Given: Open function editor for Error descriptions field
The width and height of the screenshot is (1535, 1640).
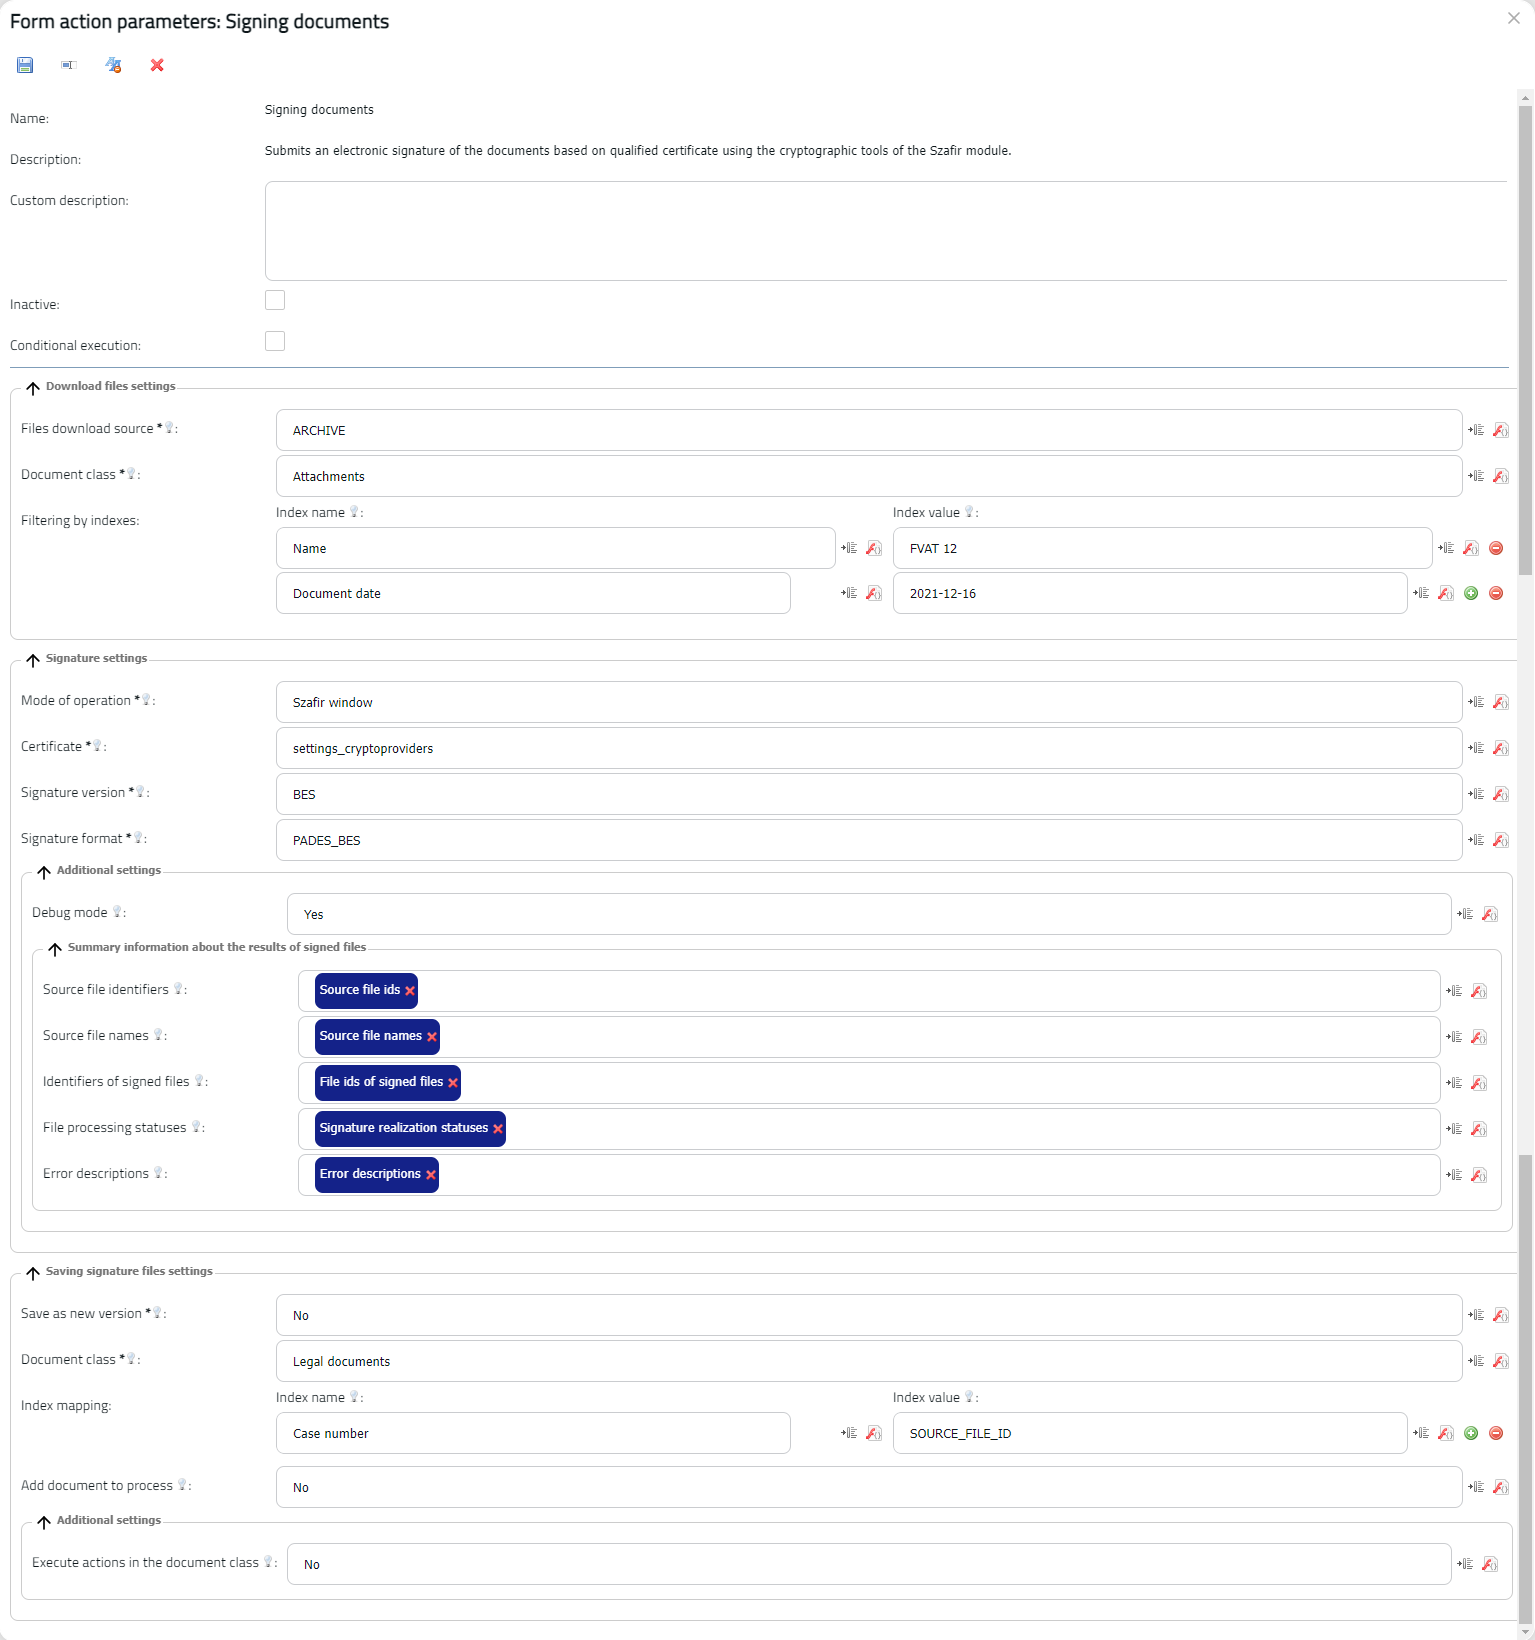Looking at the screenshot, I should coord(1479,1175).
